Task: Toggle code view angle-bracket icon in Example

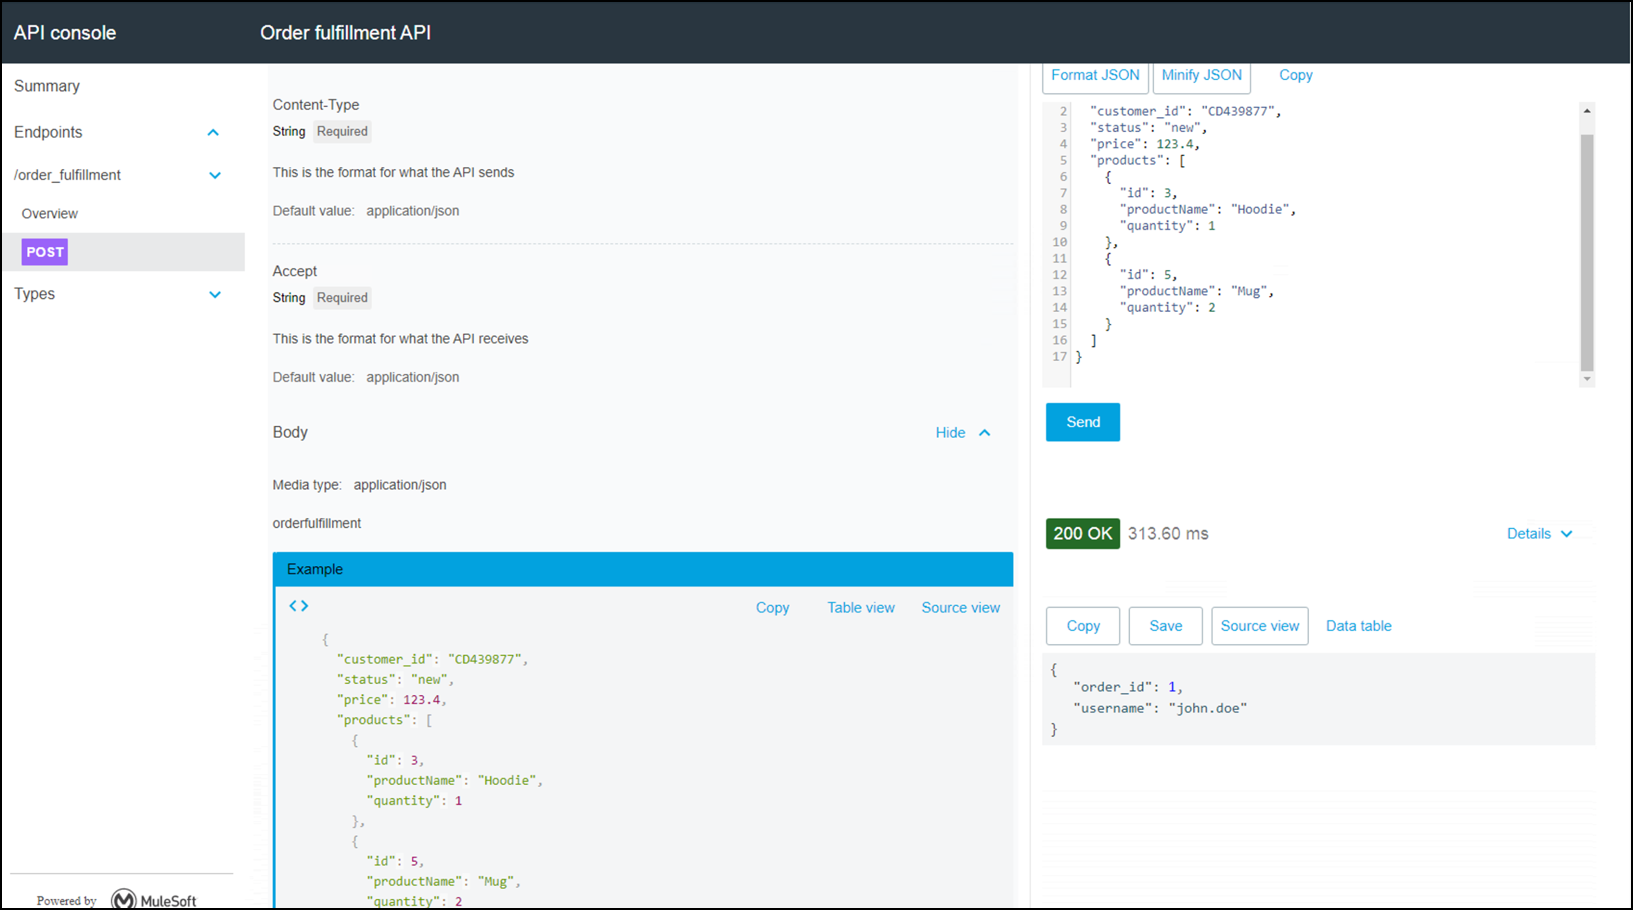Action: click(x=298, y=606)
